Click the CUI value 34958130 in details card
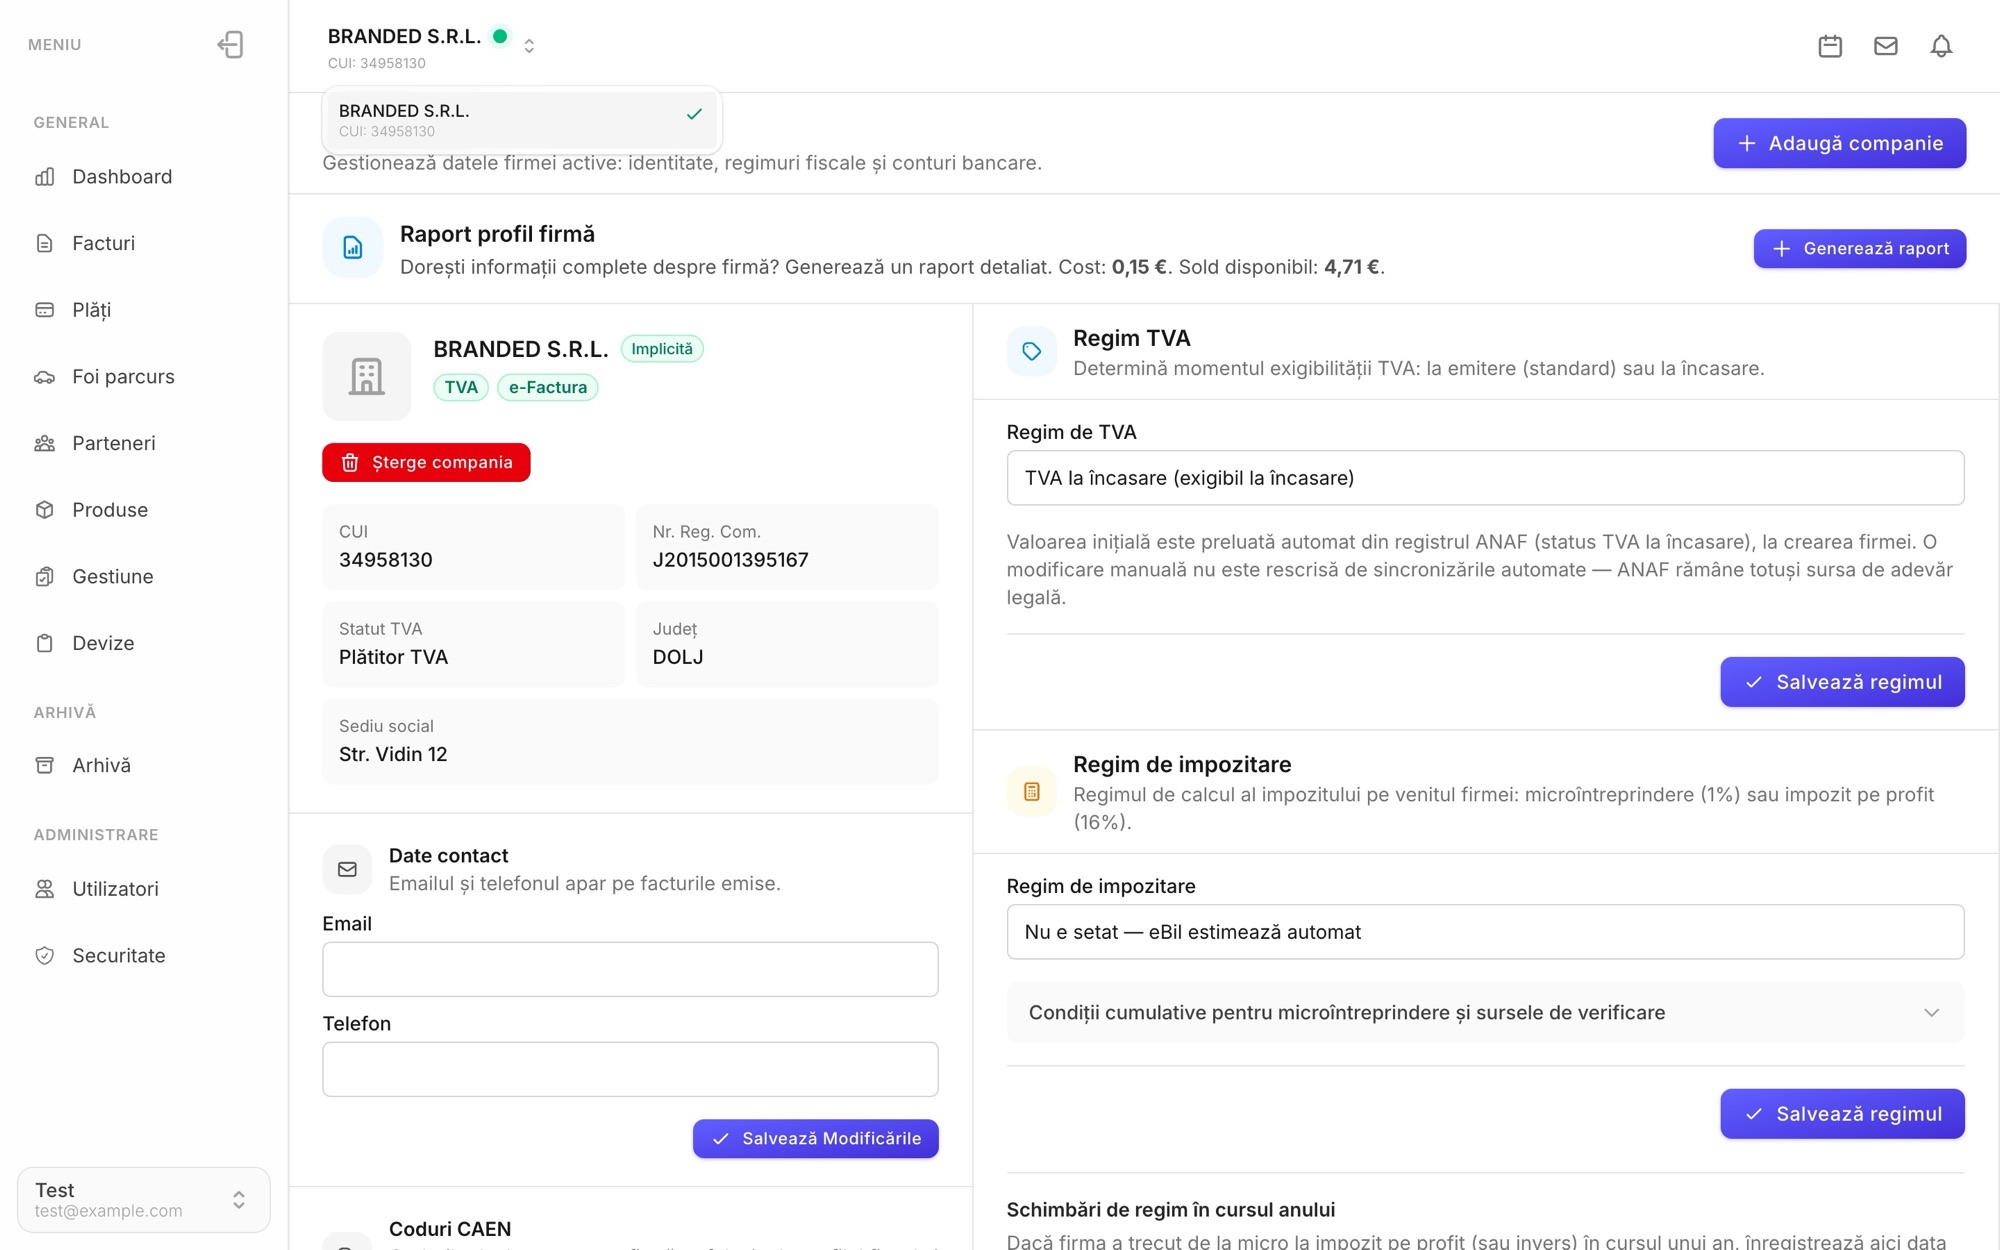 tap(386, 560)
